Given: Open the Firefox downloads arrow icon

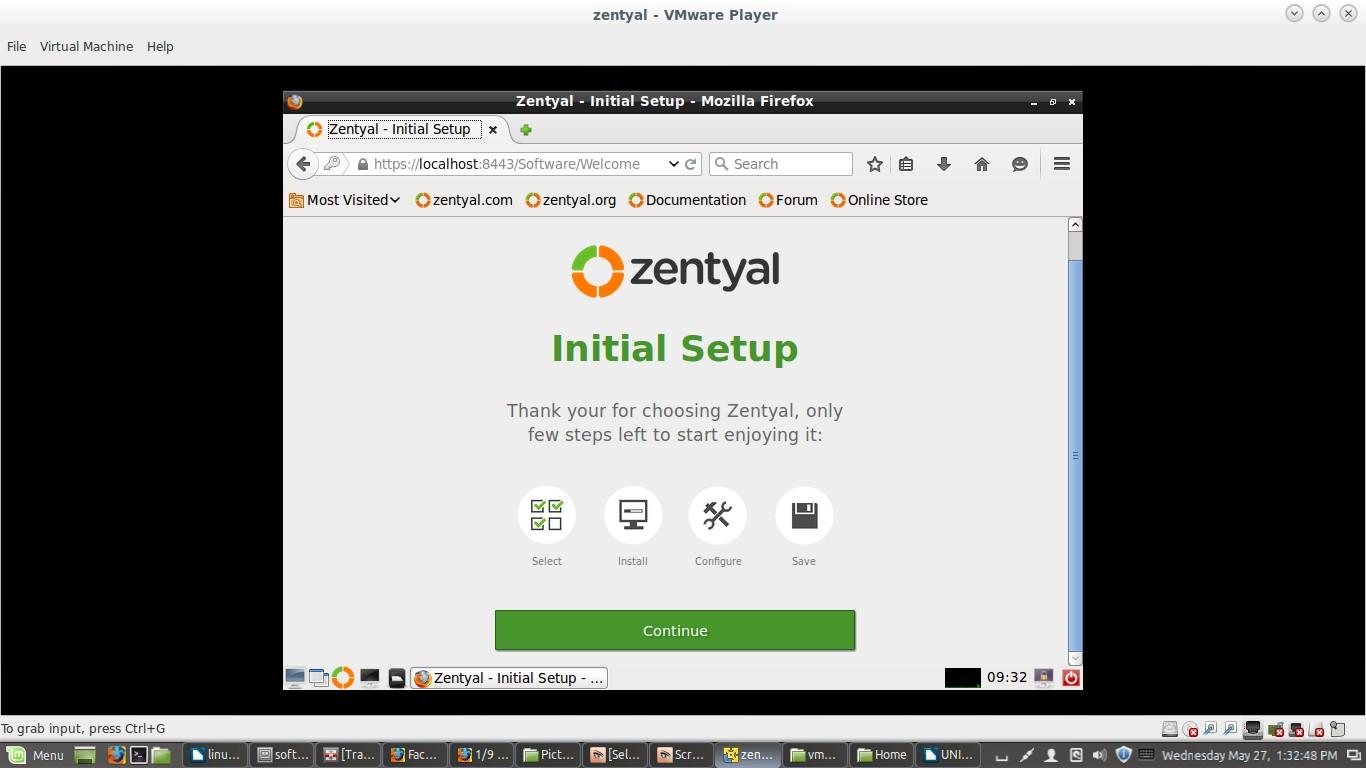Looking at the screenshot, I should [943, 164].
